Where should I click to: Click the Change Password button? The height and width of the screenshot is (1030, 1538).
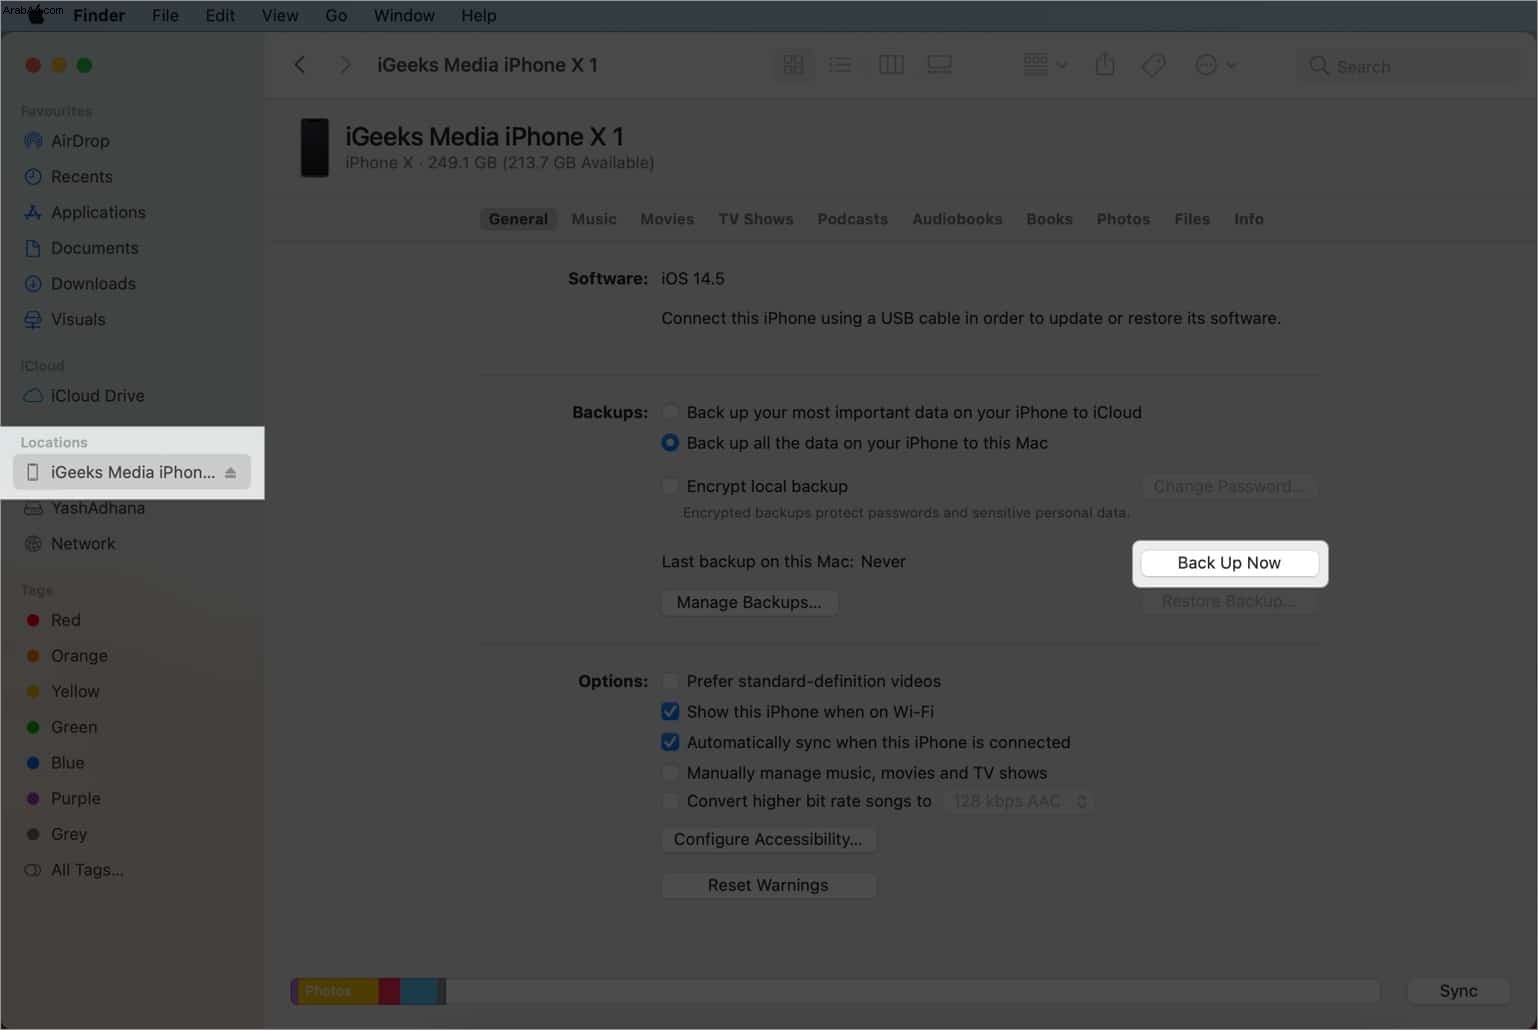pyautogui.click(x=1229, y=486)
